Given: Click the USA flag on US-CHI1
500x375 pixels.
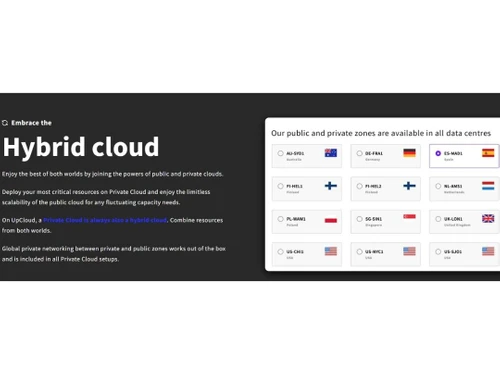Looking at the screenshot, I should (331, 251).
